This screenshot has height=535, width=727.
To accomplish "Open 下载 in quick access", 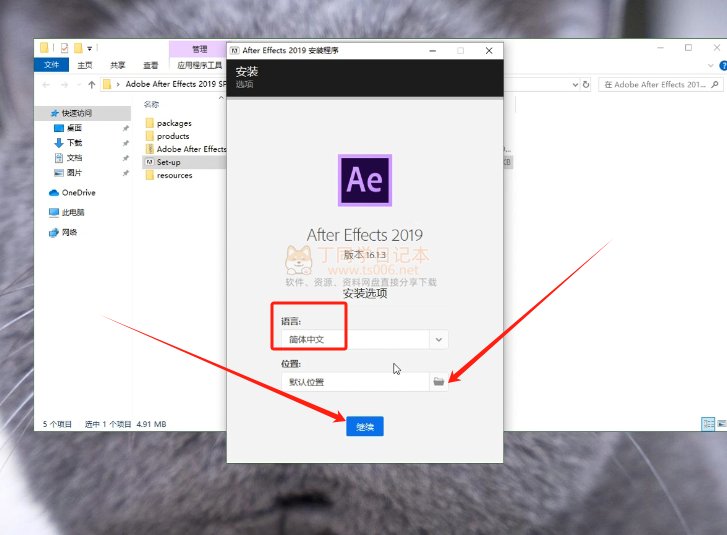I will (74, 143).
